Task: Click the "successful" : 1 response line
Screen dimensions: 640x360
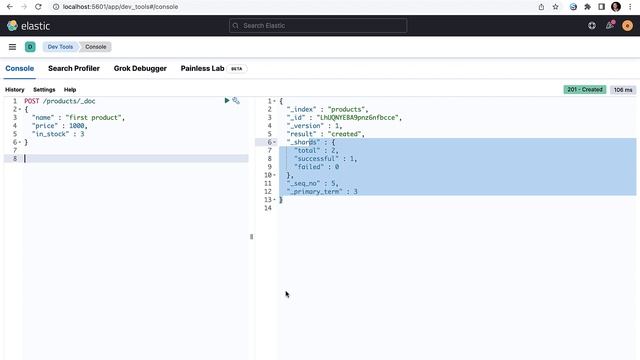Action: pyautogui.click(x=326, y=159)
